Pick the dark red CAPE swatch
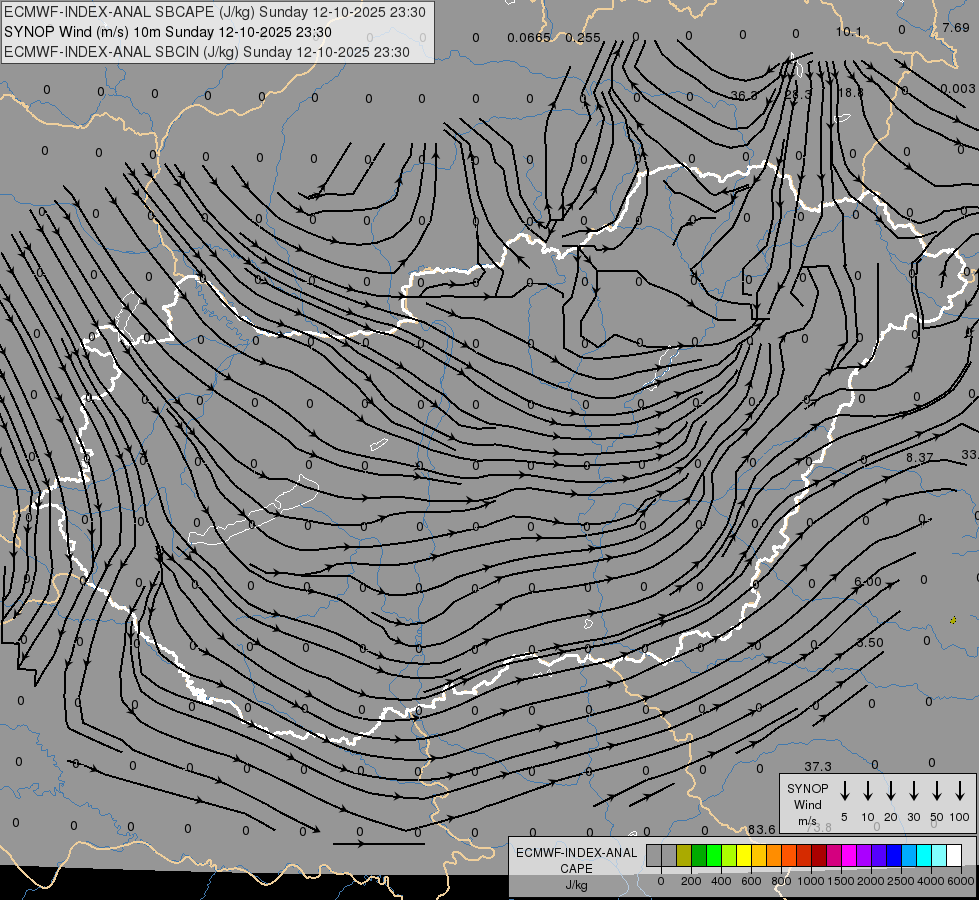This screenshot has width=979, height=900. pyautogui.click(x=819, y=855)
